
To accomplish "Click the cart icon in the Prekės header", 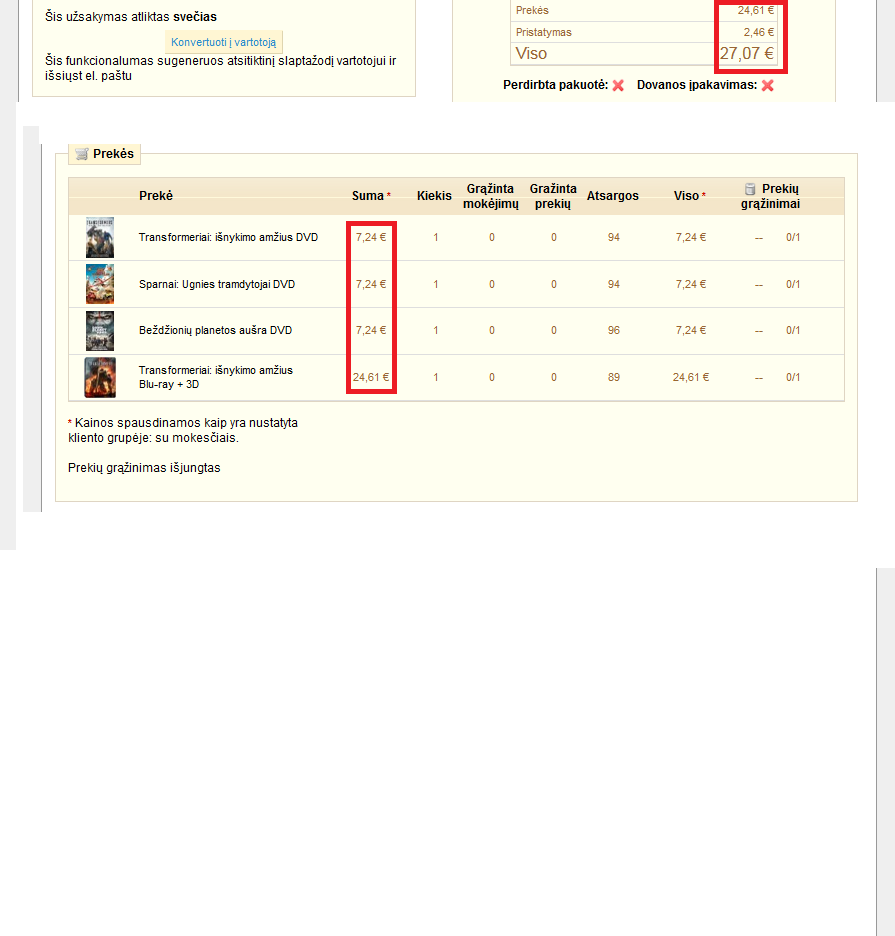I will [x=82, y=154].
